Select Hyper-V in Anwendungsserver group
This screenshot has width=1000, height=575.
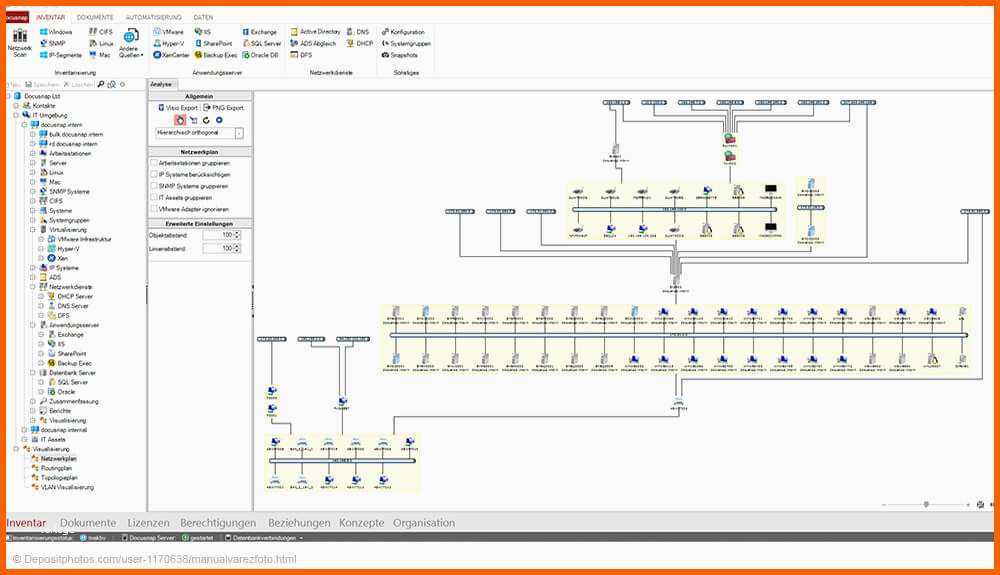pos(169,43)
